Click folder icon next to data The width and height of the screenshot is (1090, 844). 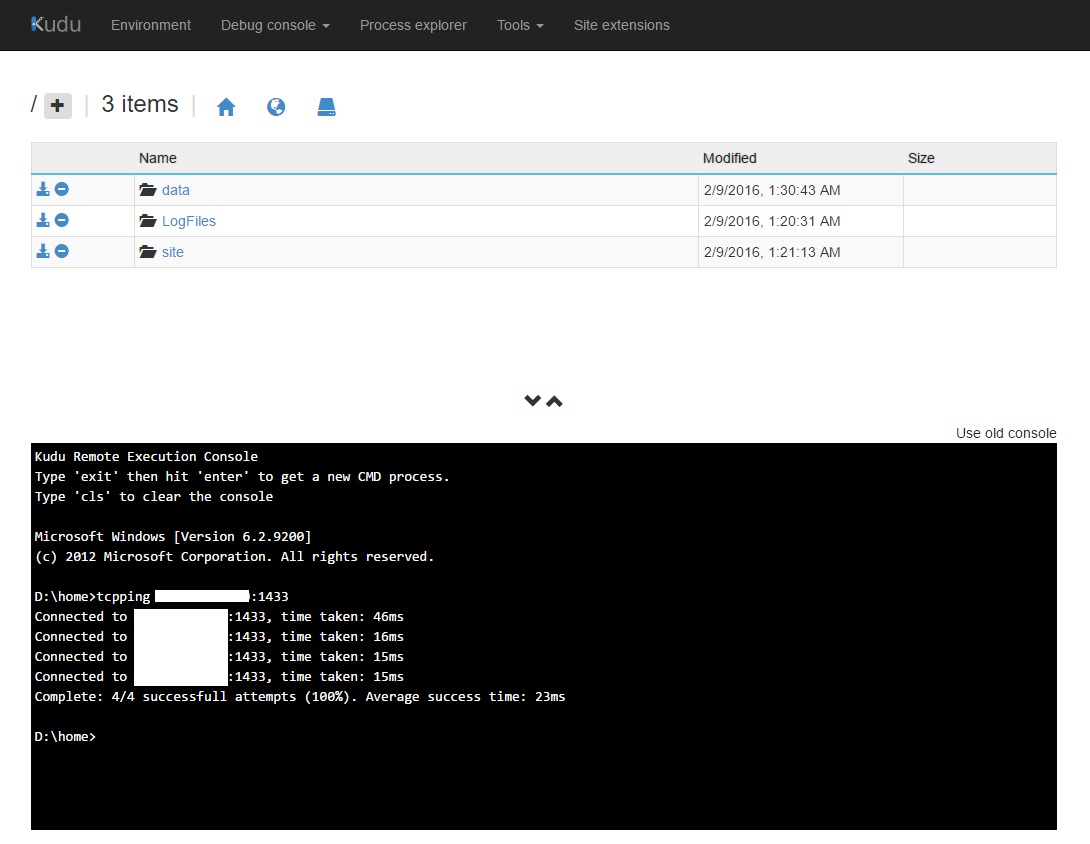pyautogui.click(x=147, y=190)
